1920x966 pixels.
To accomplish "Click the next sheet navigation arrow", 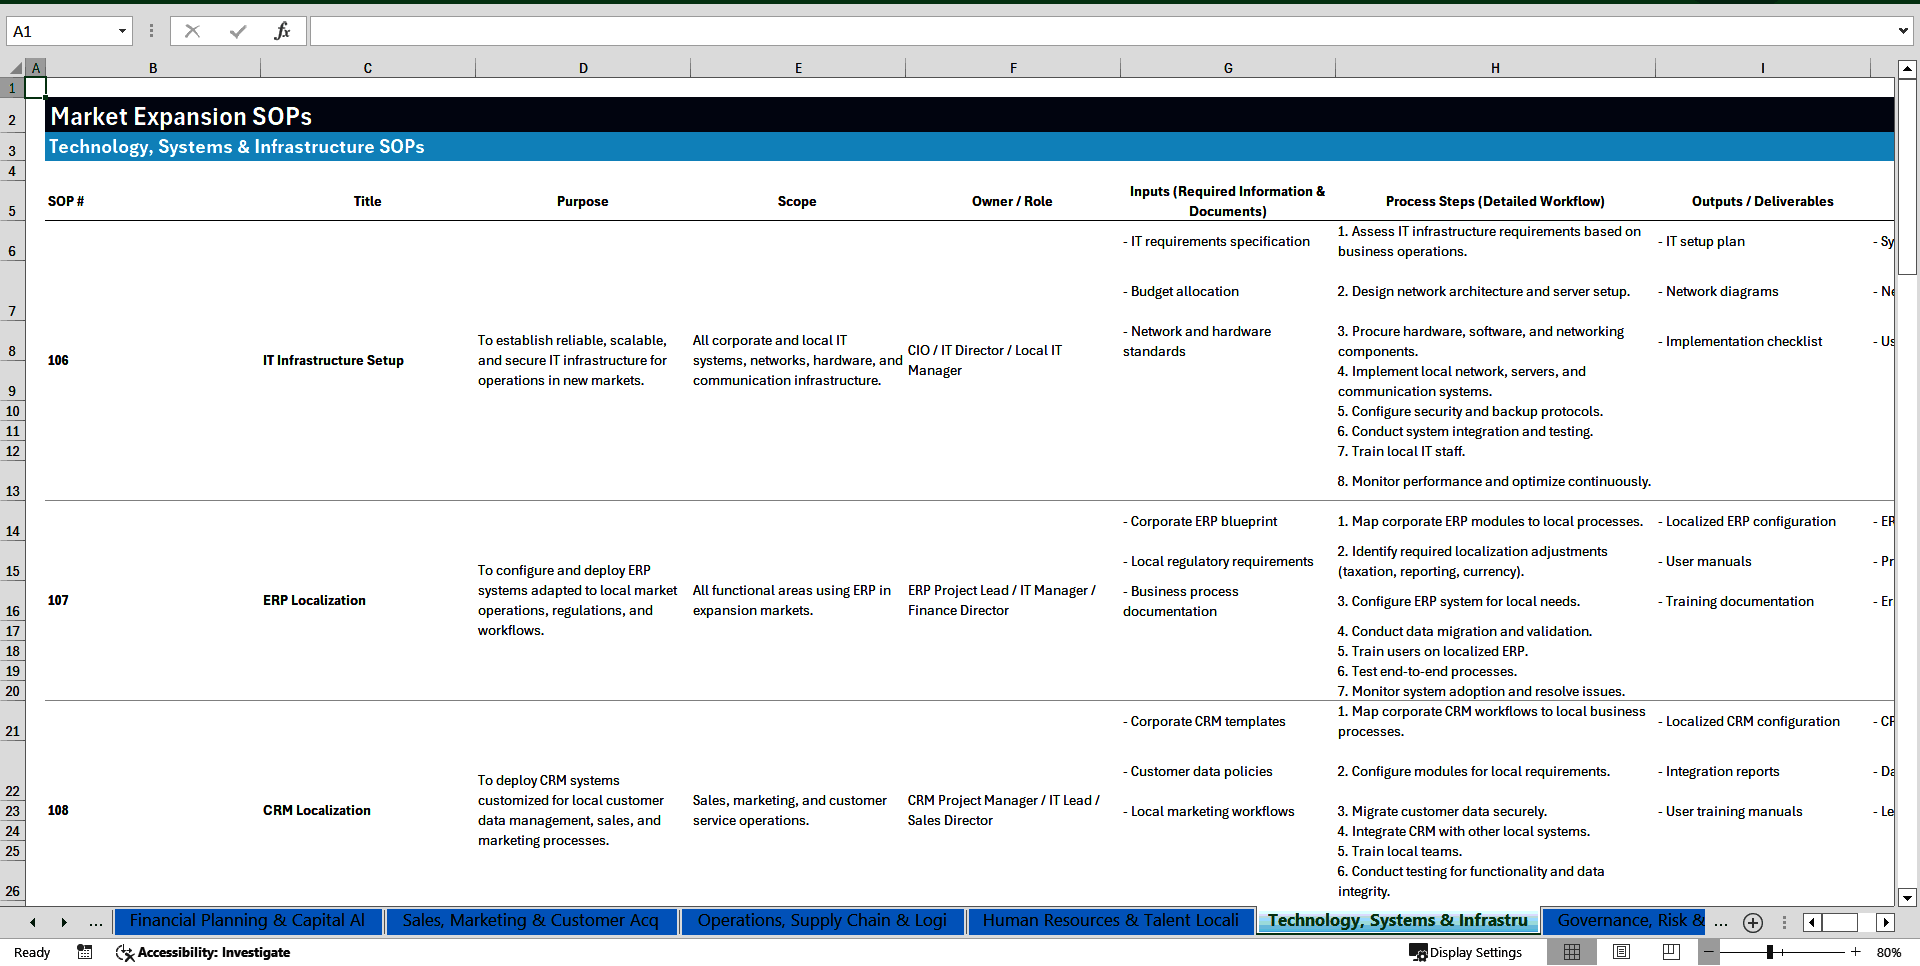I will click(64, 922).
